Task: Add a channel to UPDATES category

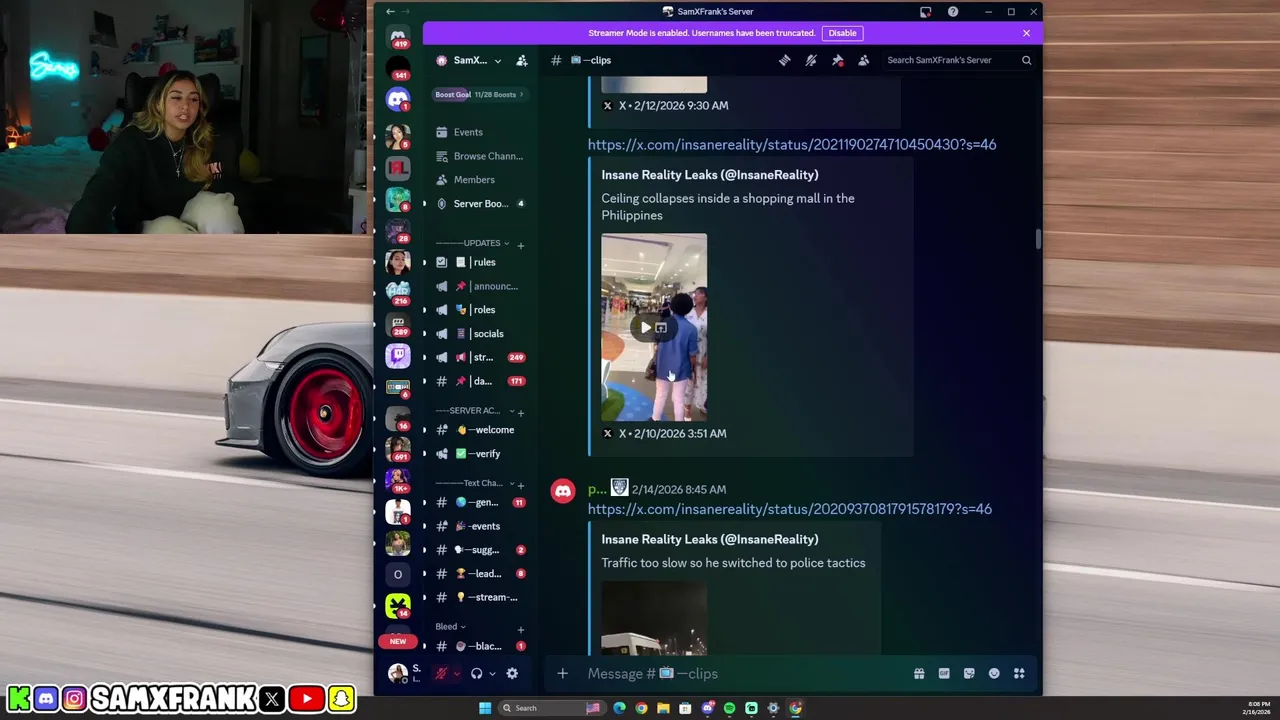Action: point(520,245)
